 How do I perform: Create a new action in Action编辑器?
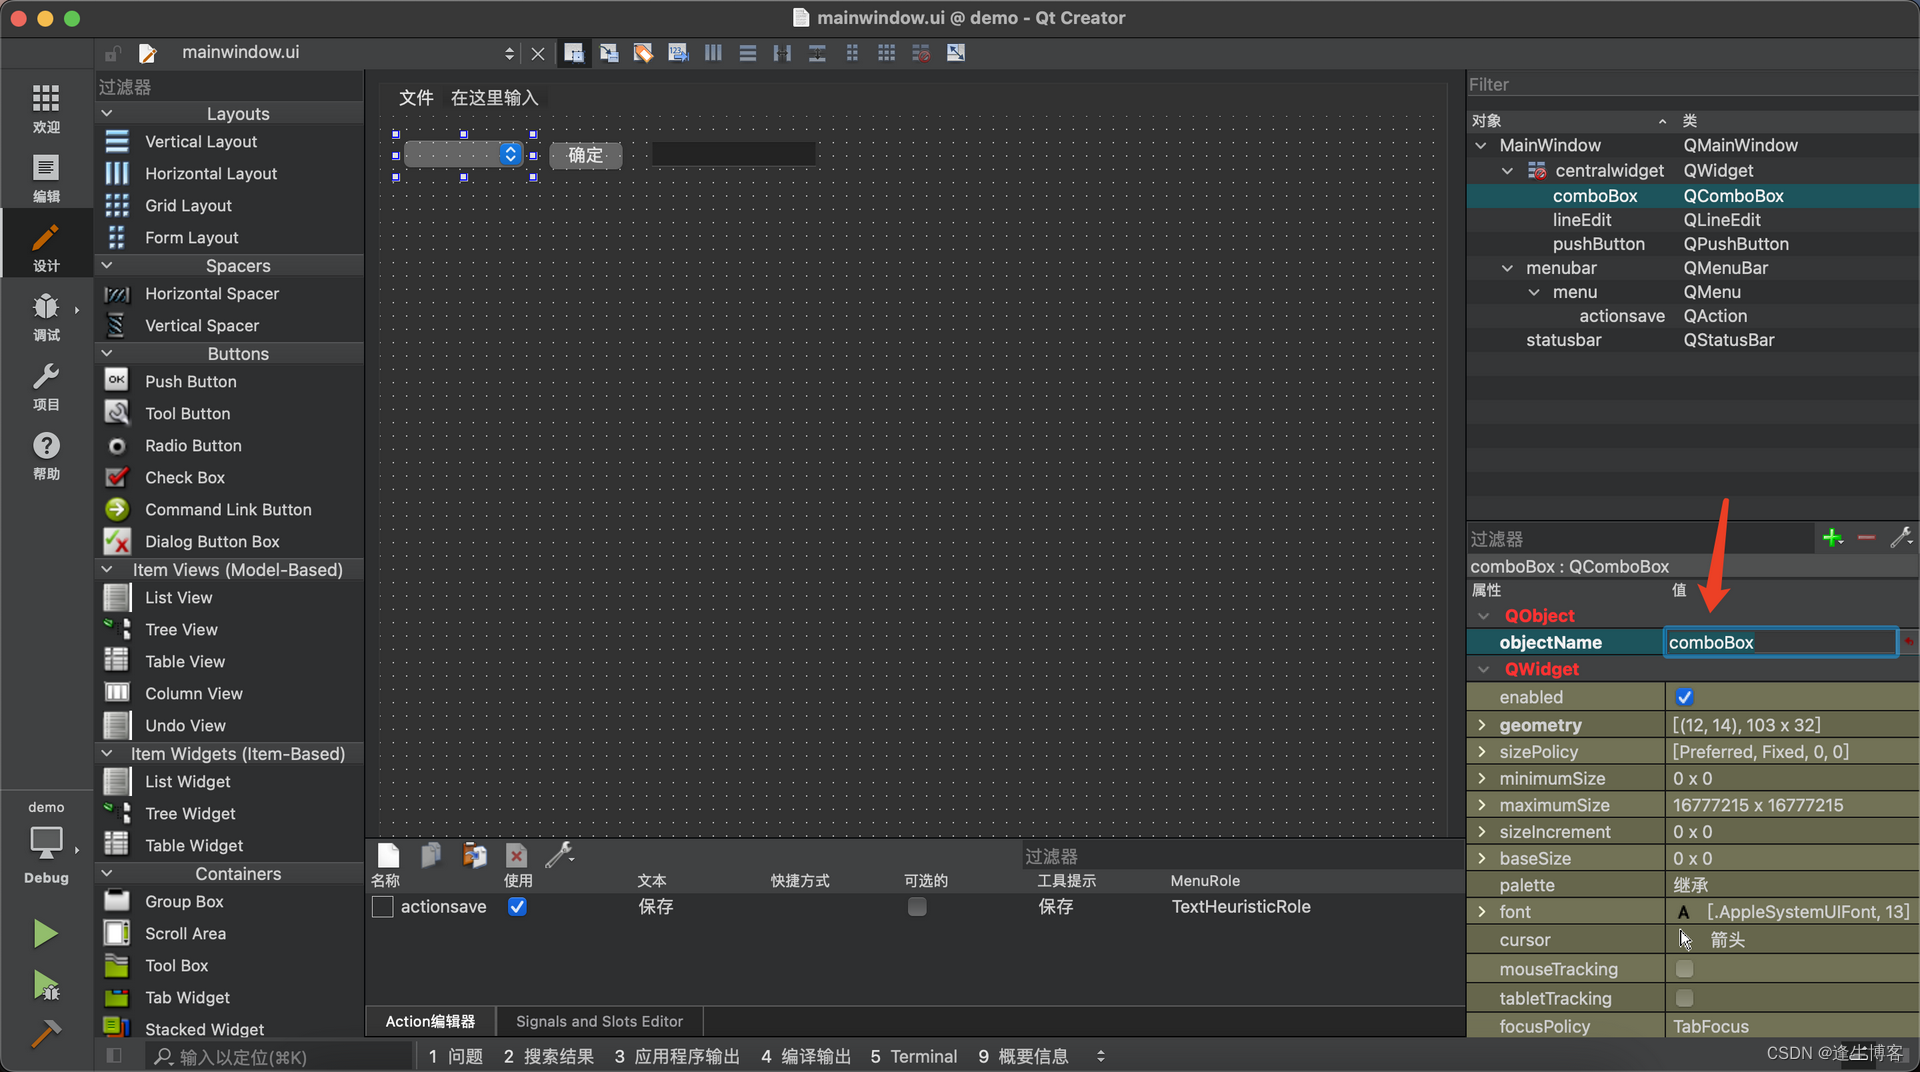[387, 855]
